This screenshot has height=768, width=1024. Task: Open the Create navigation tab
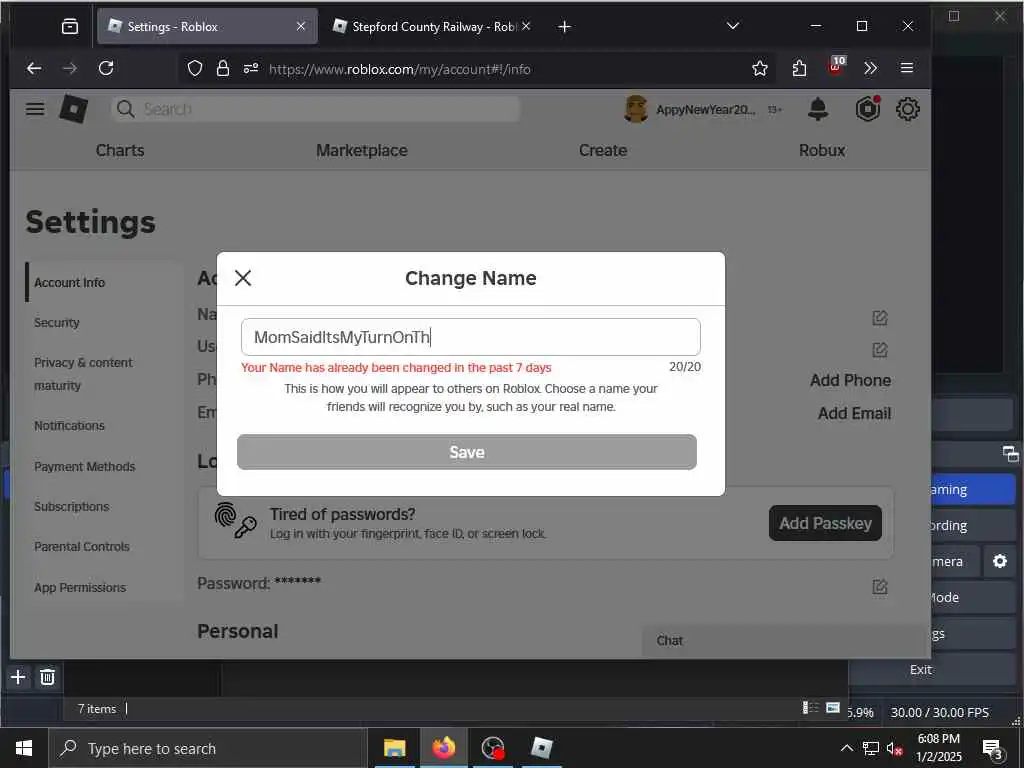tap(603, 150)
